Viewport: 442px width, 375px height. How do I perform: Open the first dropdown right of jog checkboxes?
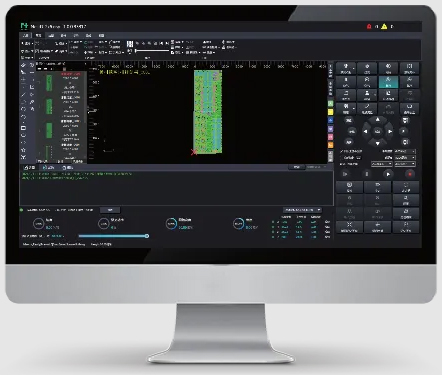click(405, 151)
